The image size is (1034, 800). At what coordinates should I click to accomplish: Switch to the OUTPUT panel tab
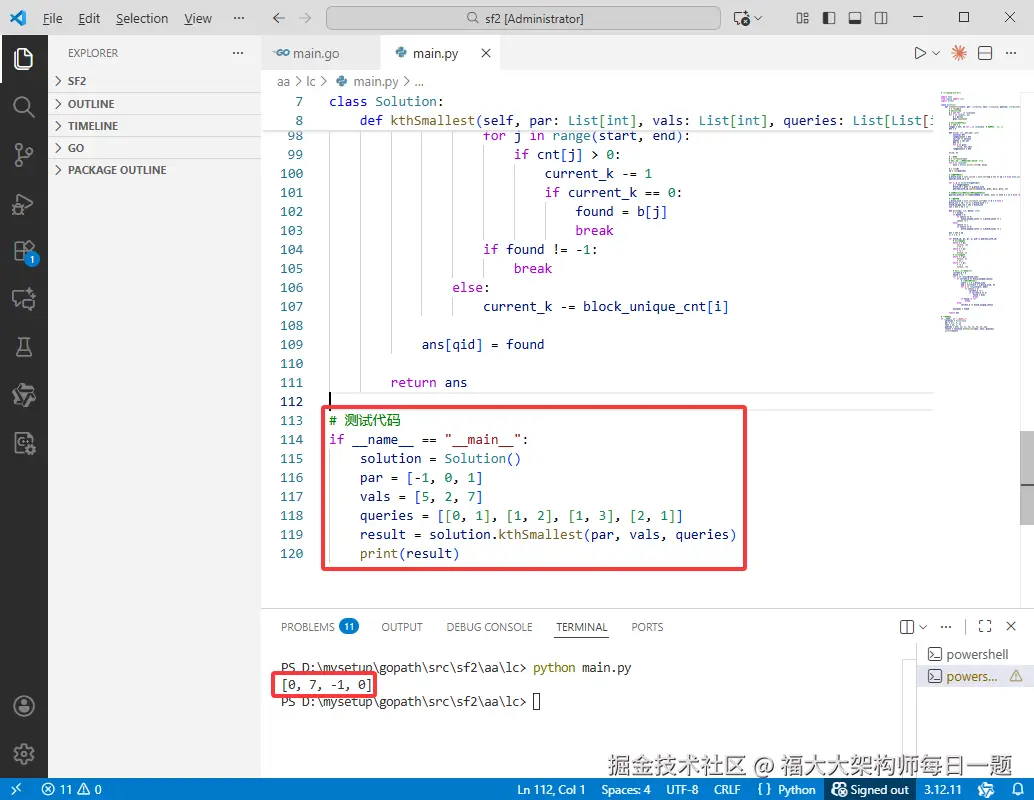click(x=402, y=627)
